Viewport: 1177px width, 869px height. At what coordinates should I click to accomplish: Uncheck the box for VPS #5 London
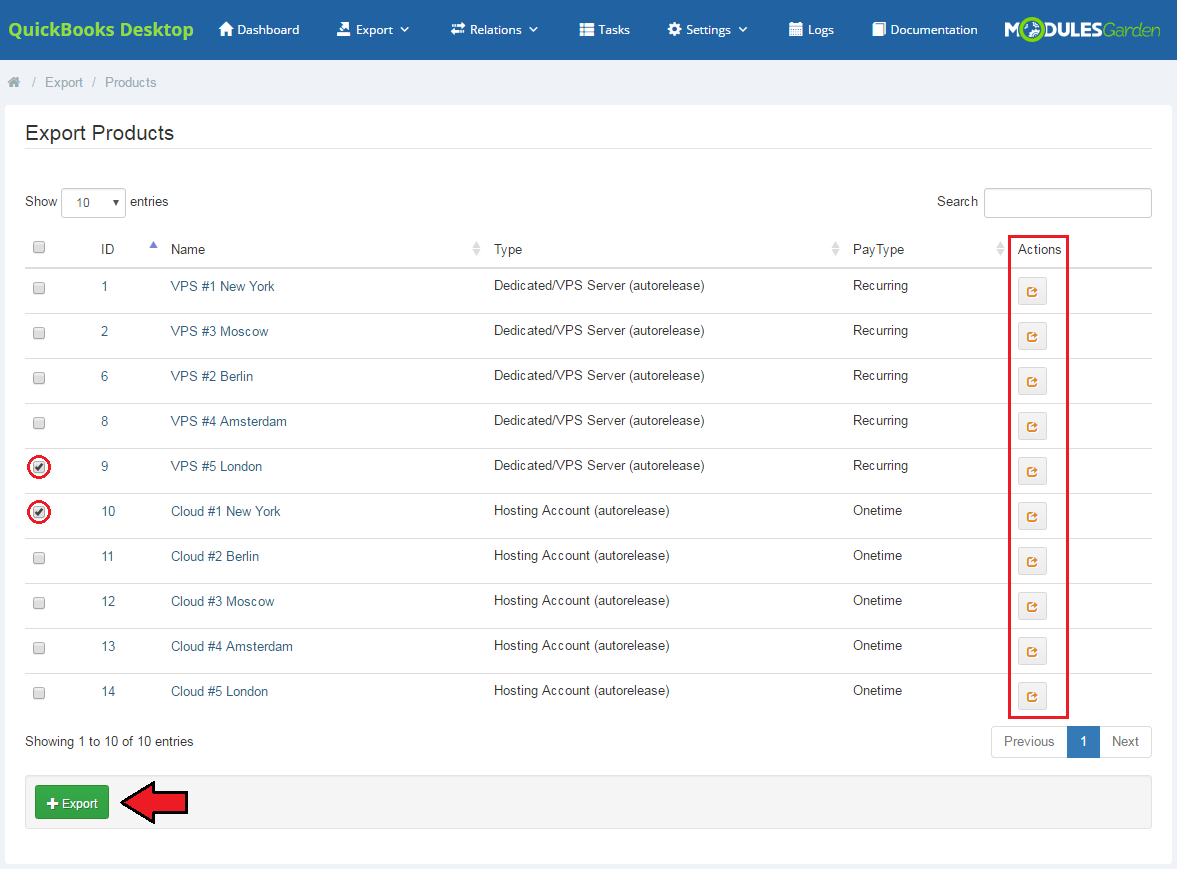[39, 467]
